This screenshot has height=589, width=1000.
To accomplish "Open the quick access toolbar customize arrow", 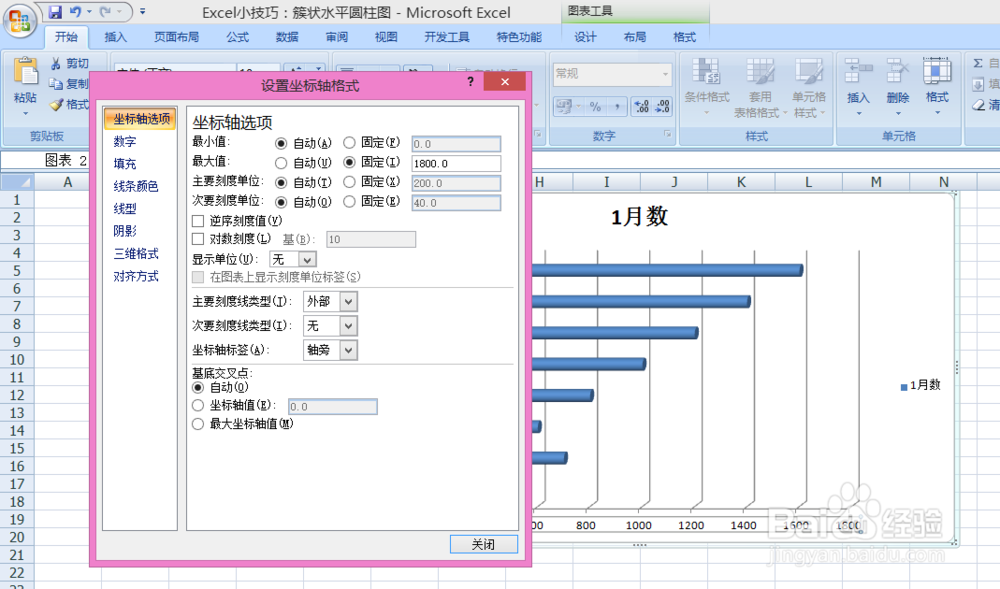I will coord(142,11).
